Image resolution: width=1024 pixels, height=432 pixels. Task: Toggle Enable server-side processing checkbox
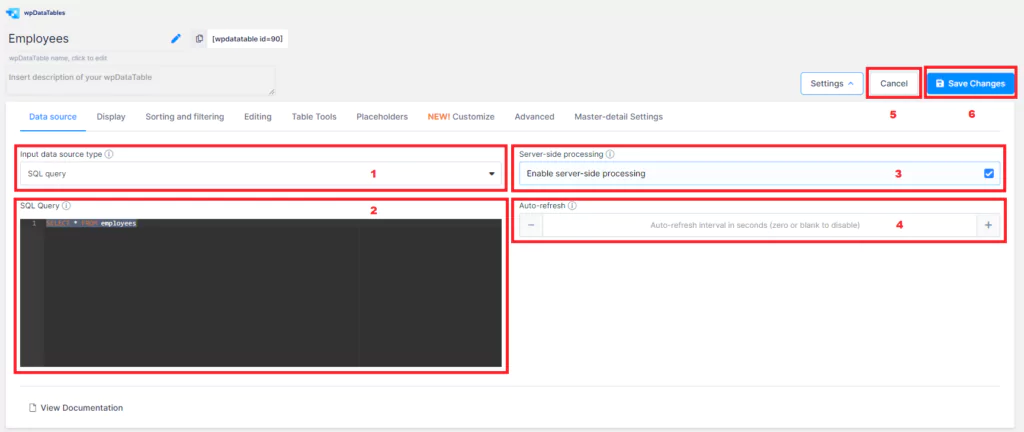989,174
